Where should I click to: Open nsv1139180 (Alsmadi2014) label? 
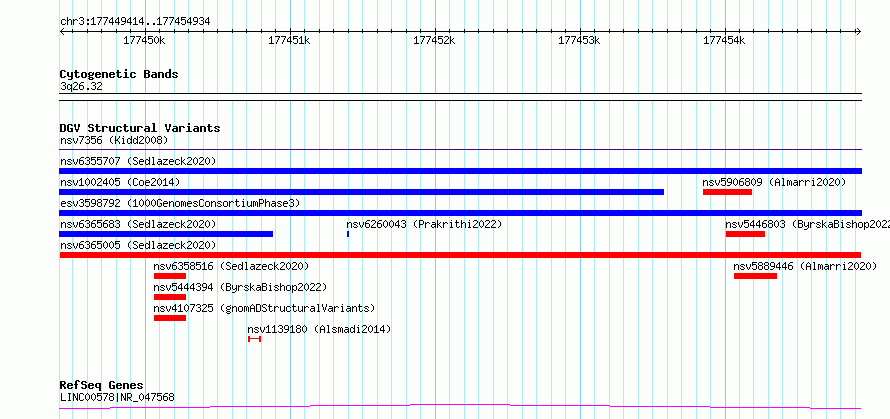(x=319, y=329)
